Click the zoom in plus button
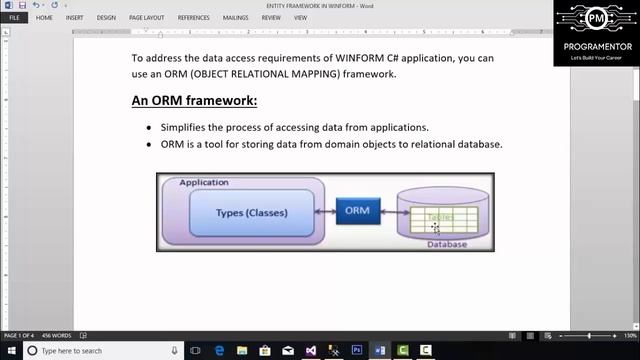The height and width of the screenshot is (360, 640). (x=615, y=336)
